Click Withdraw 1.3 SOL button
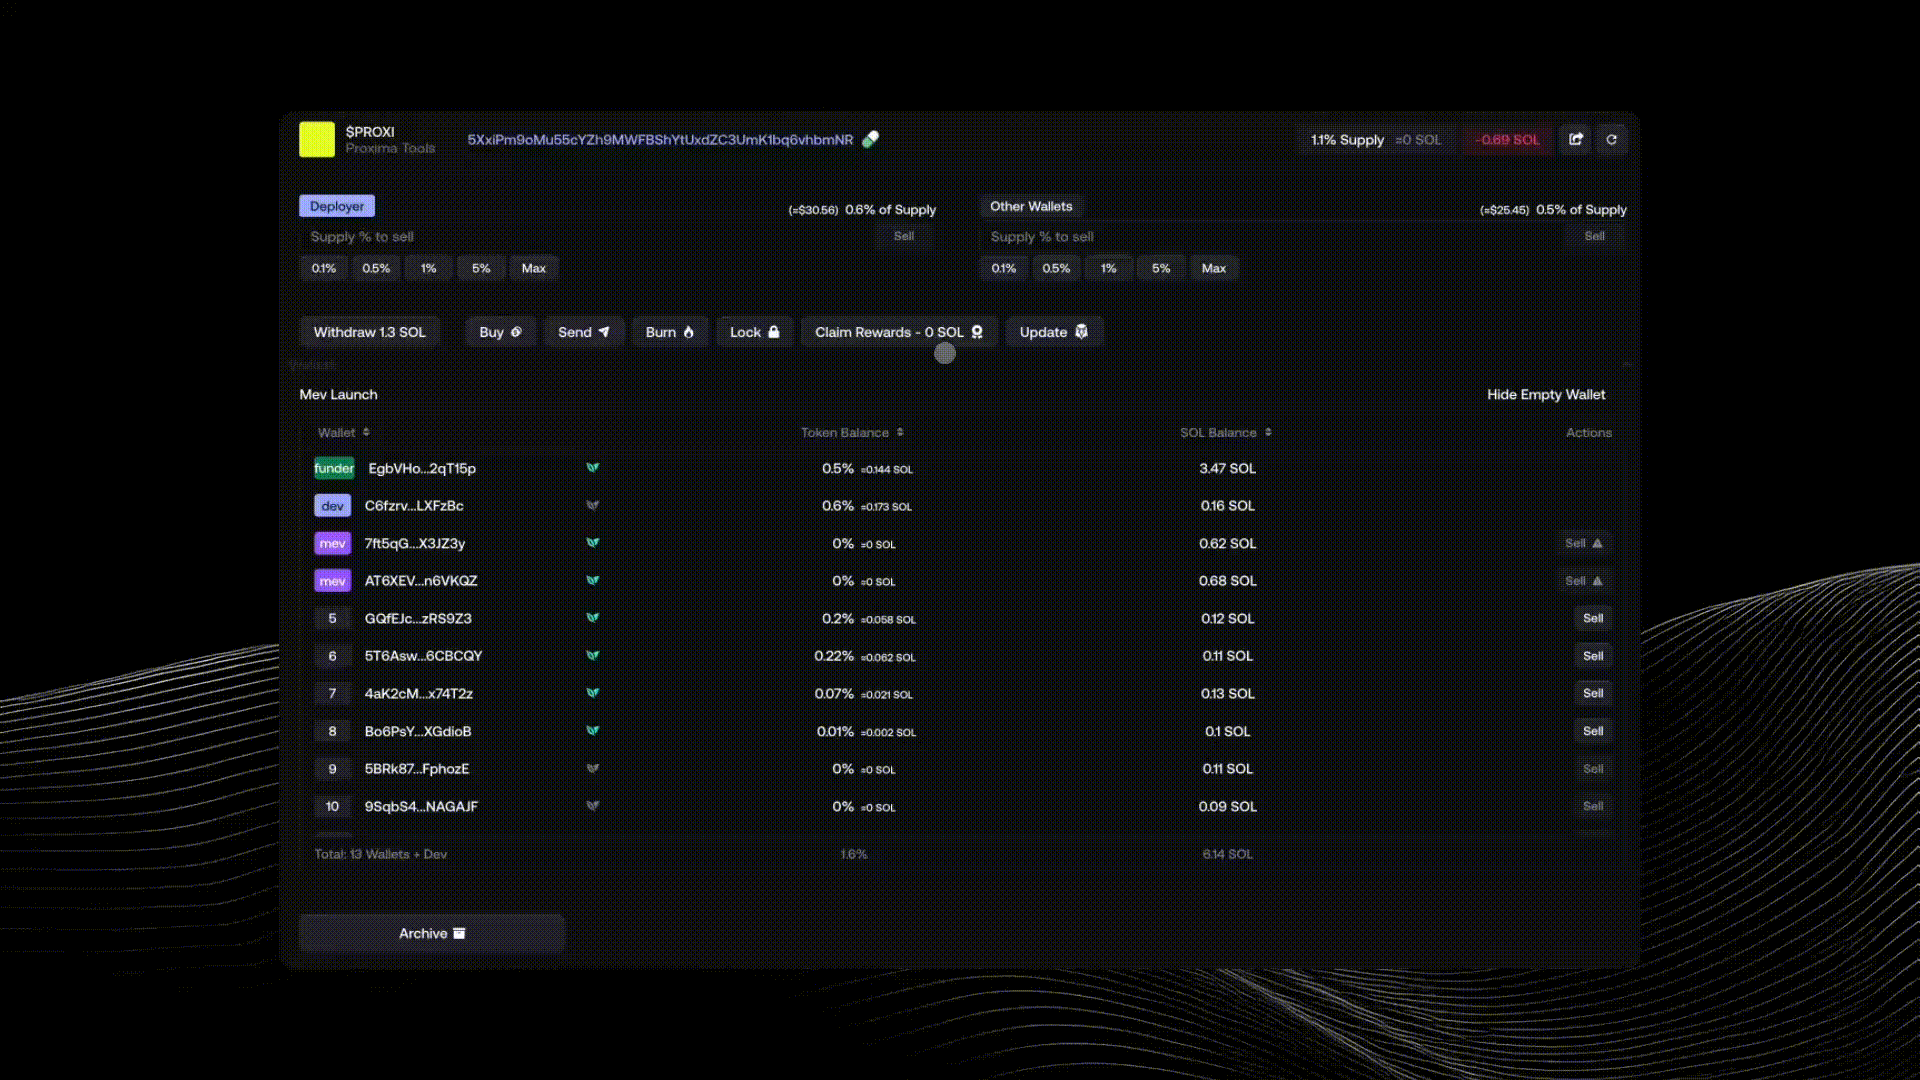The image size is (1920, 1080). tap(369, 332)
